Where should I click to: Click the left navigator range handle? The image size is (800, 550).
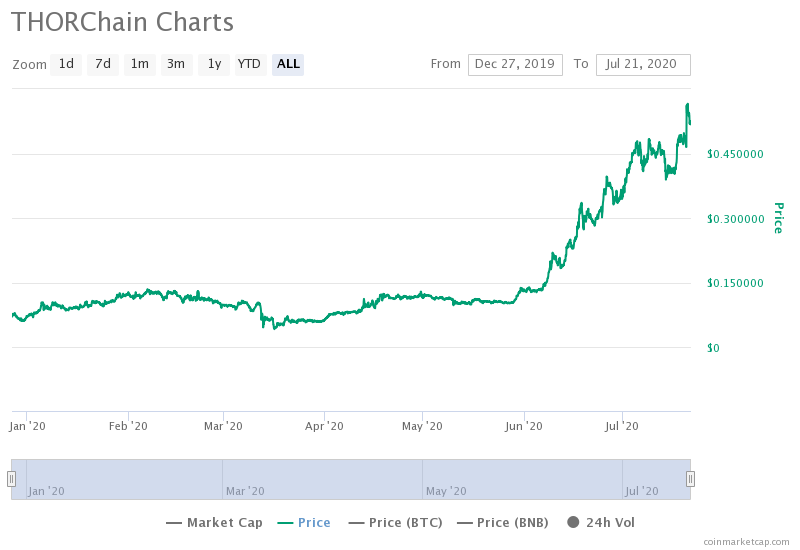click(11, 479)
